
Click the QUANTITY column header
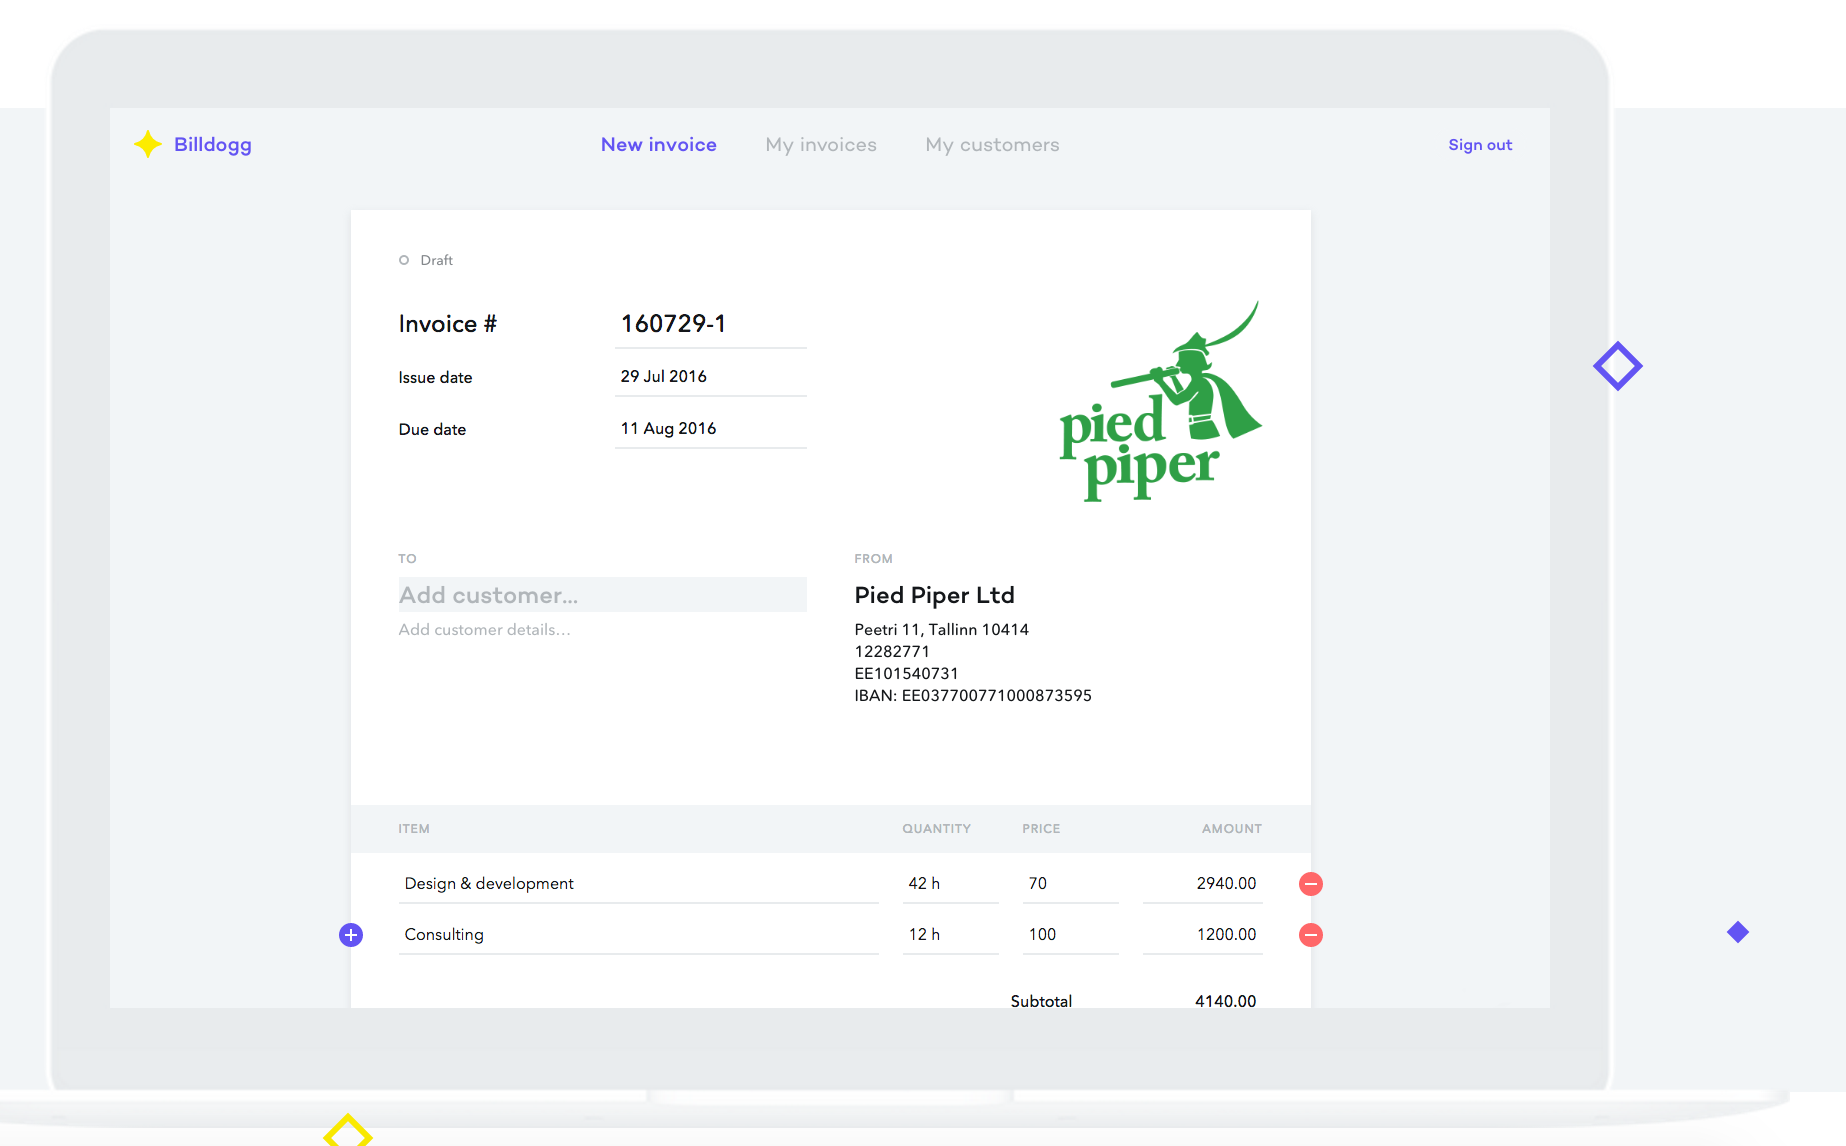[x=936, y=829]
